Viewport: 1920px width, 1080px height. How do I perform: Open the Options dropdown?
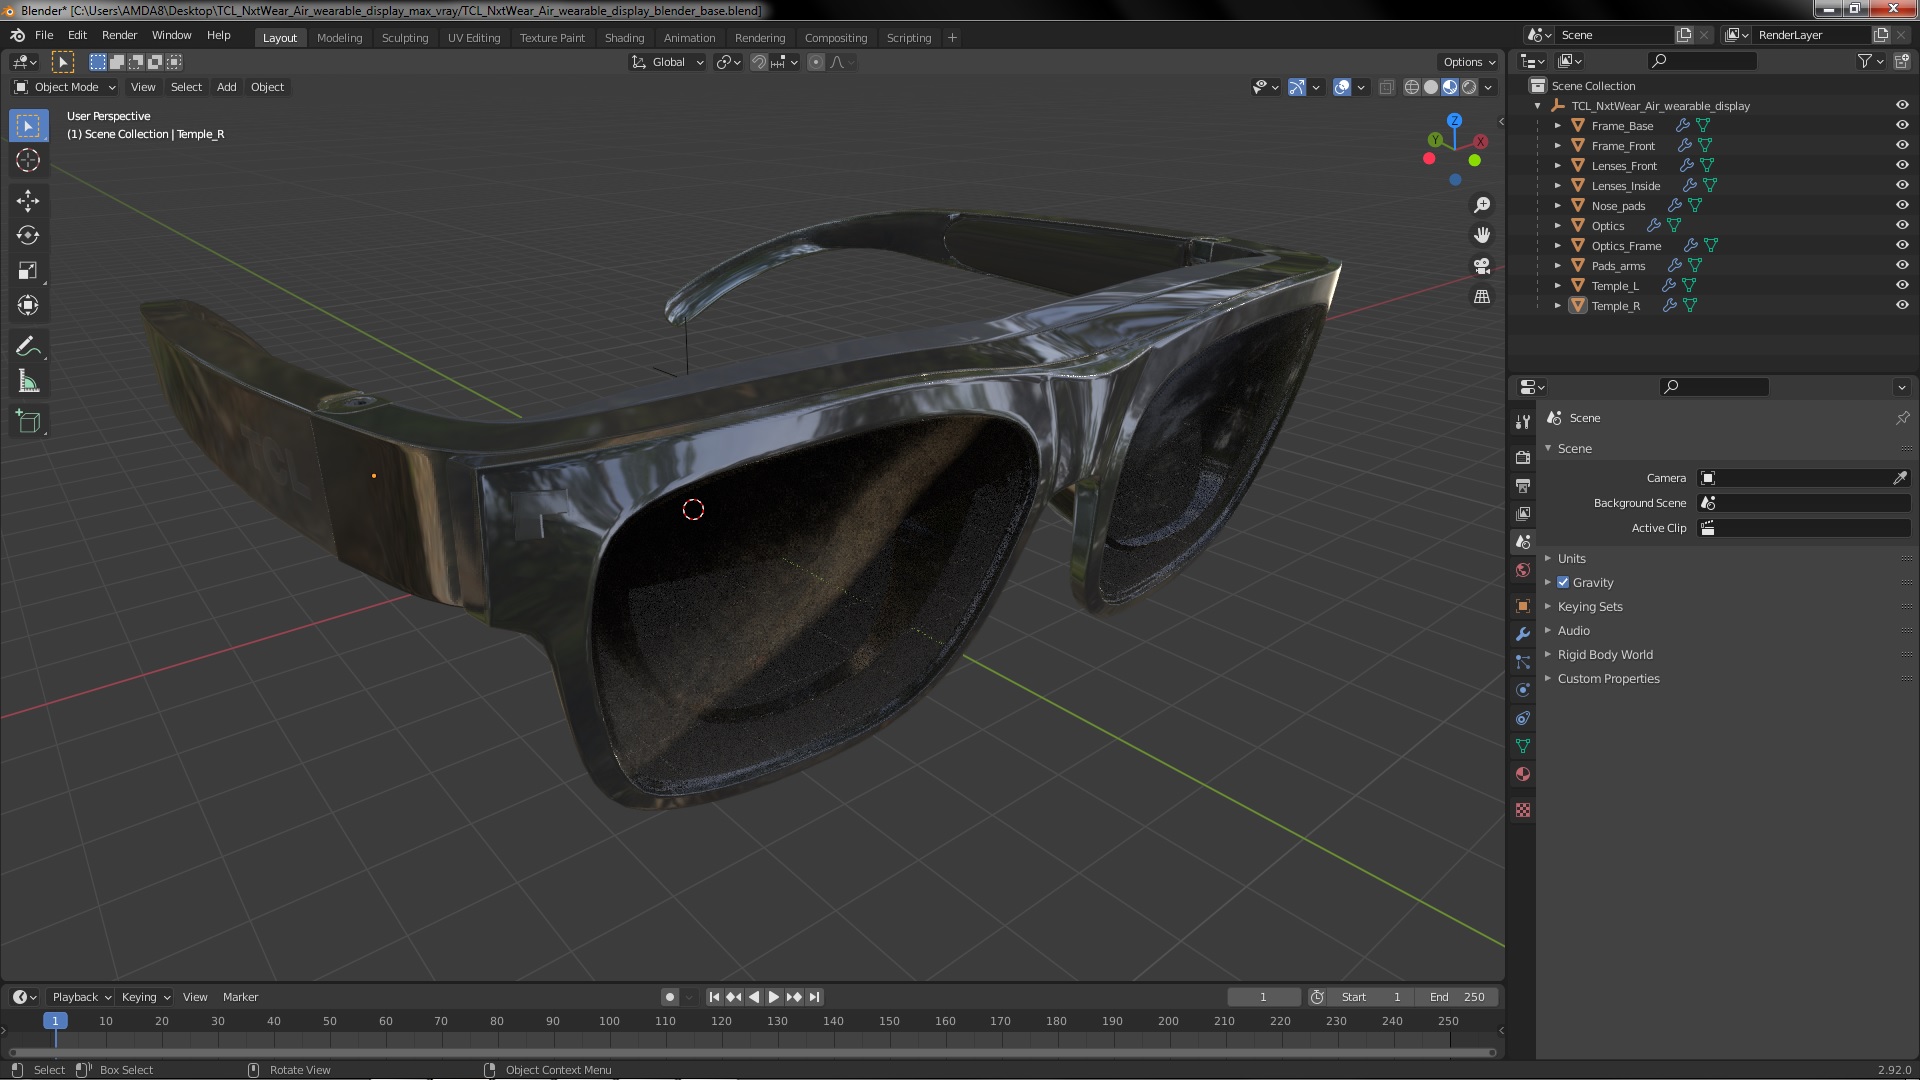click(1469, 62)
